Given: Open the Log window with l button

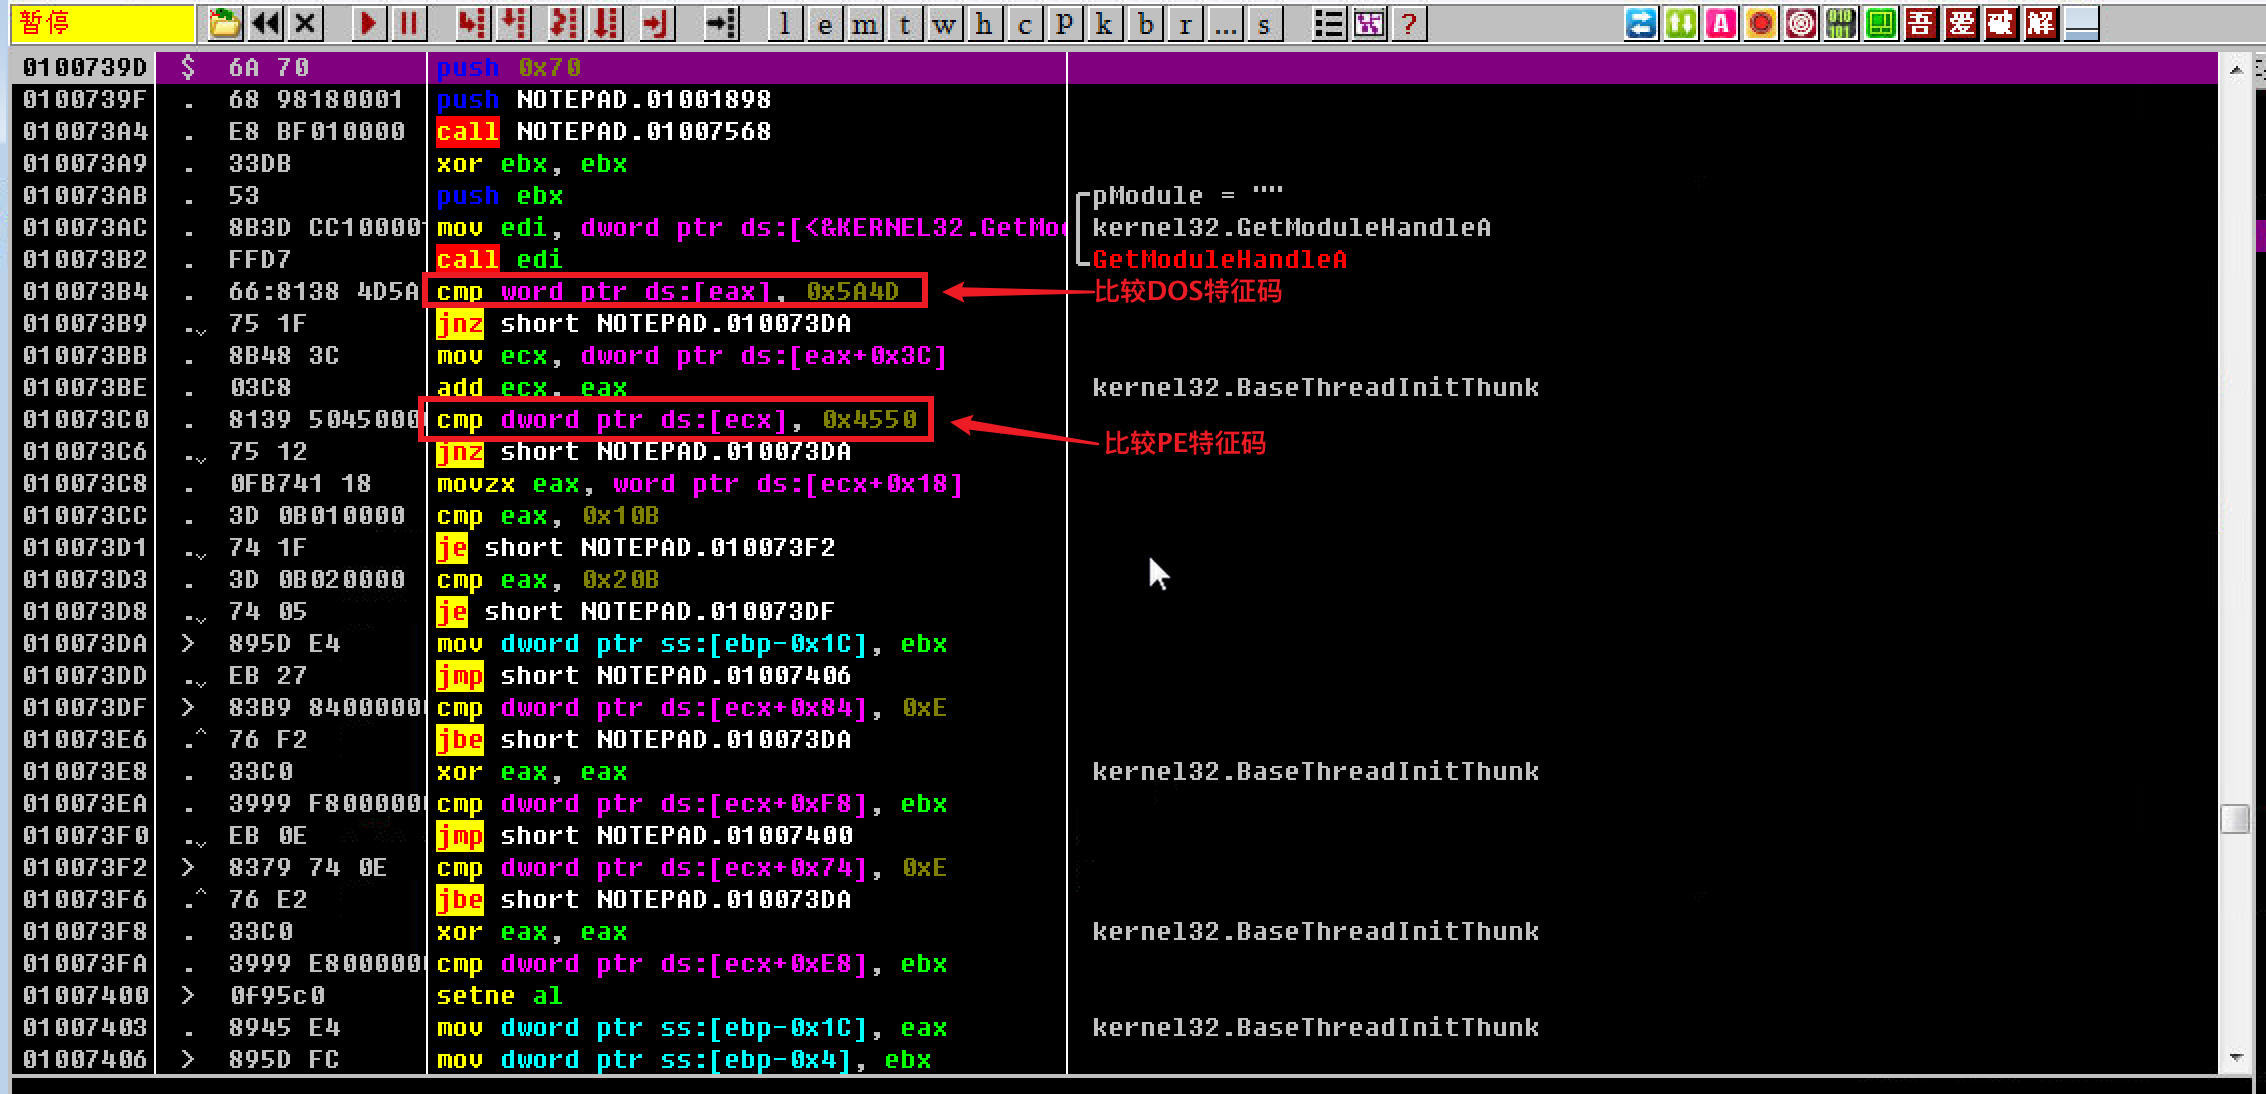Looking at the screenshot, I should point(785,24).
